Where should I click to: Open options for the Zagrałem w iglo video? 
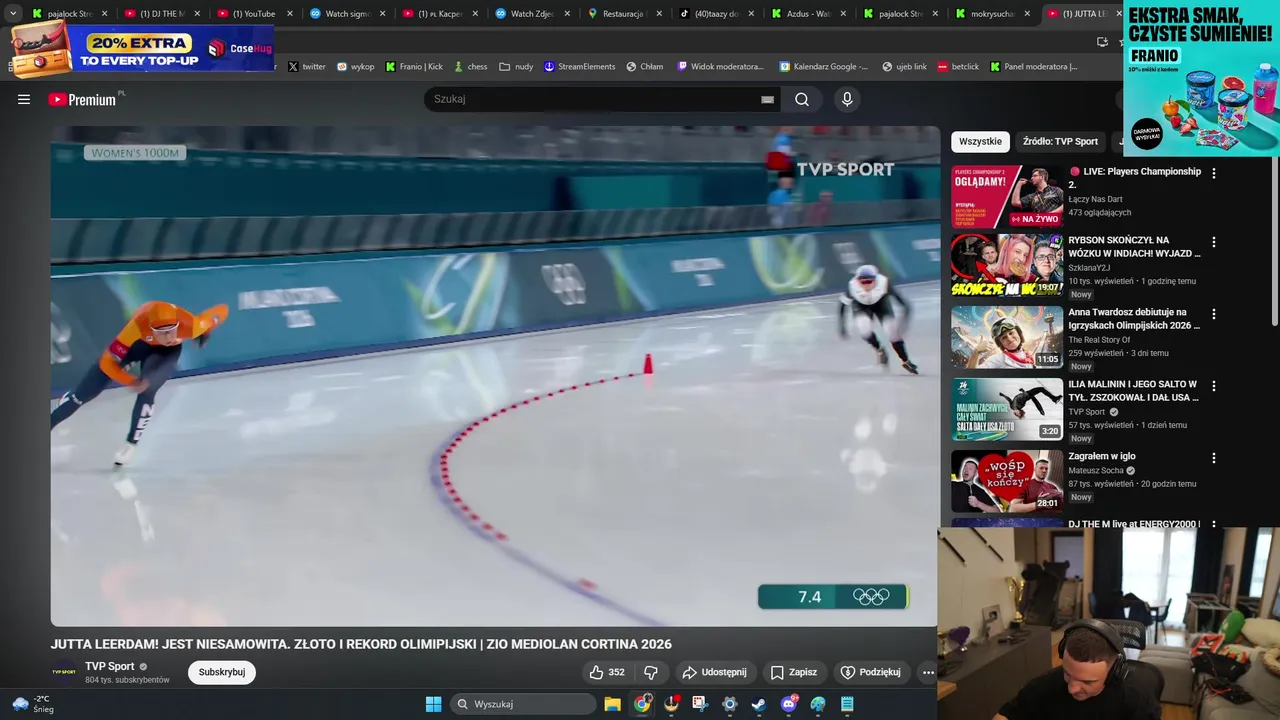pos(1214,458)
